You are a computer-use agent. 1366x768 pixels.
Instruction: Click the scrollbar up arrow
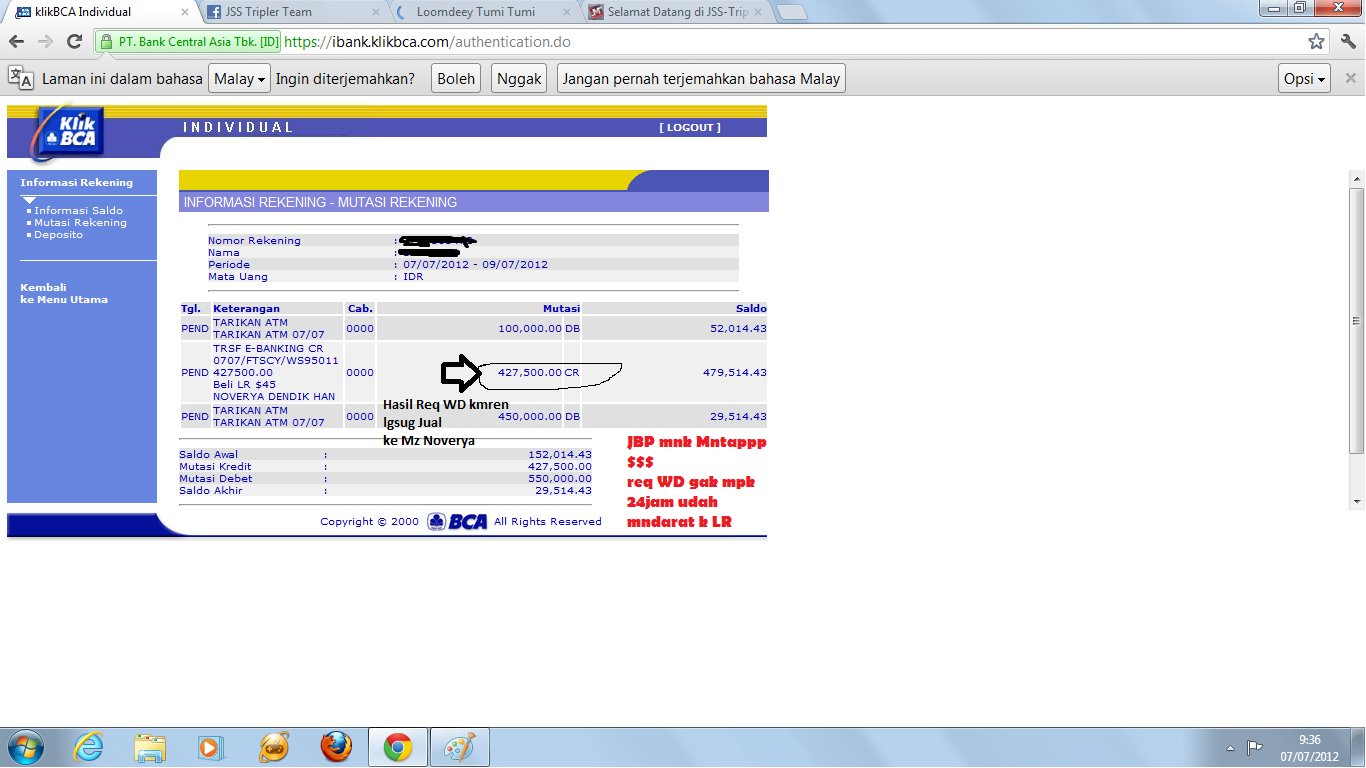point(1356,177)
